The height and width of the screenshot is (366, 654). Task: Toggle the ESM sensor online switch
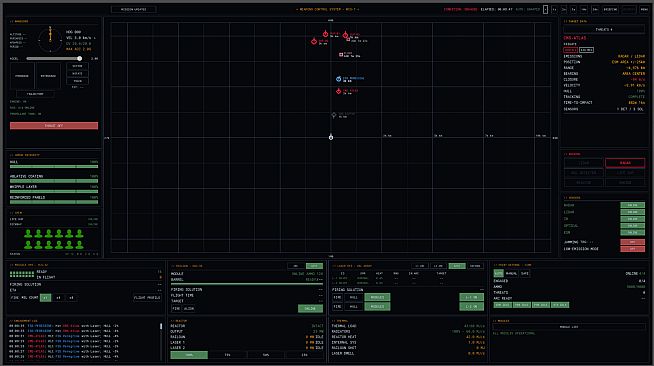(x=632, y=232)
